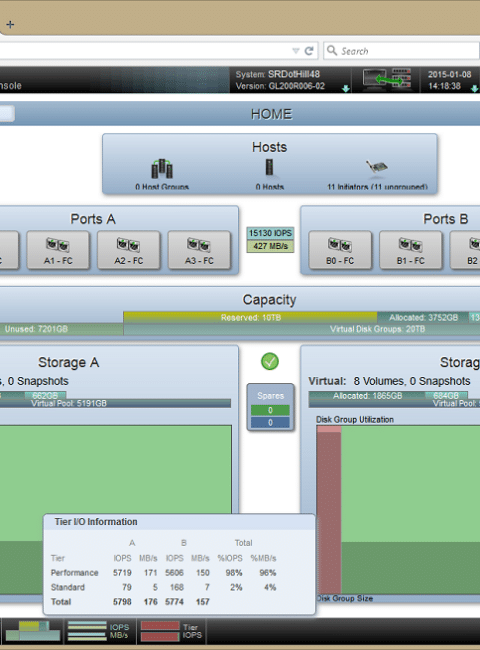
Task: Select port B0 - FC
Action: pyautogui.click(x=340, y=250)
